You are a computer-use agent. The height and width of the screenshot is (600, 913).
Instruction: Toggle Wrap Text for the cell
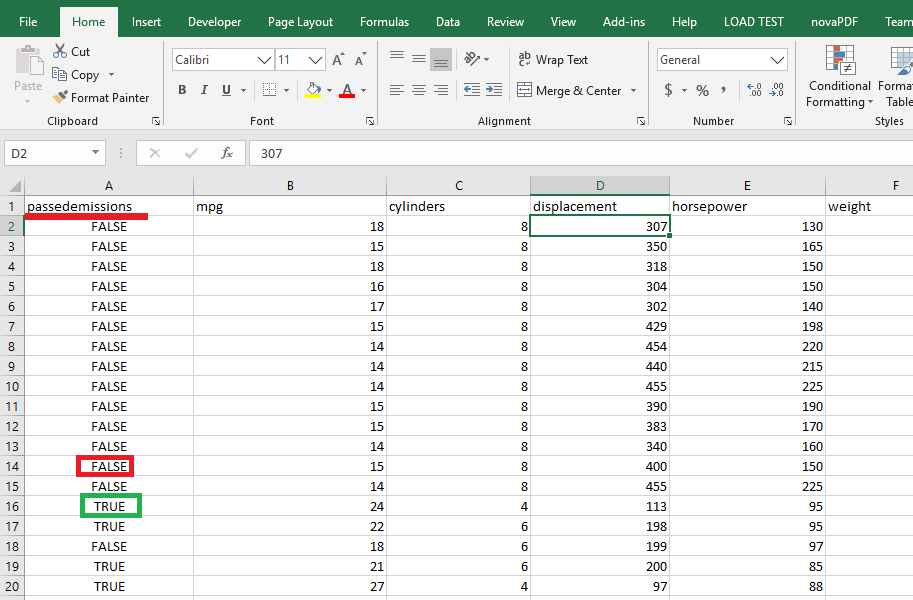point(553,60)
